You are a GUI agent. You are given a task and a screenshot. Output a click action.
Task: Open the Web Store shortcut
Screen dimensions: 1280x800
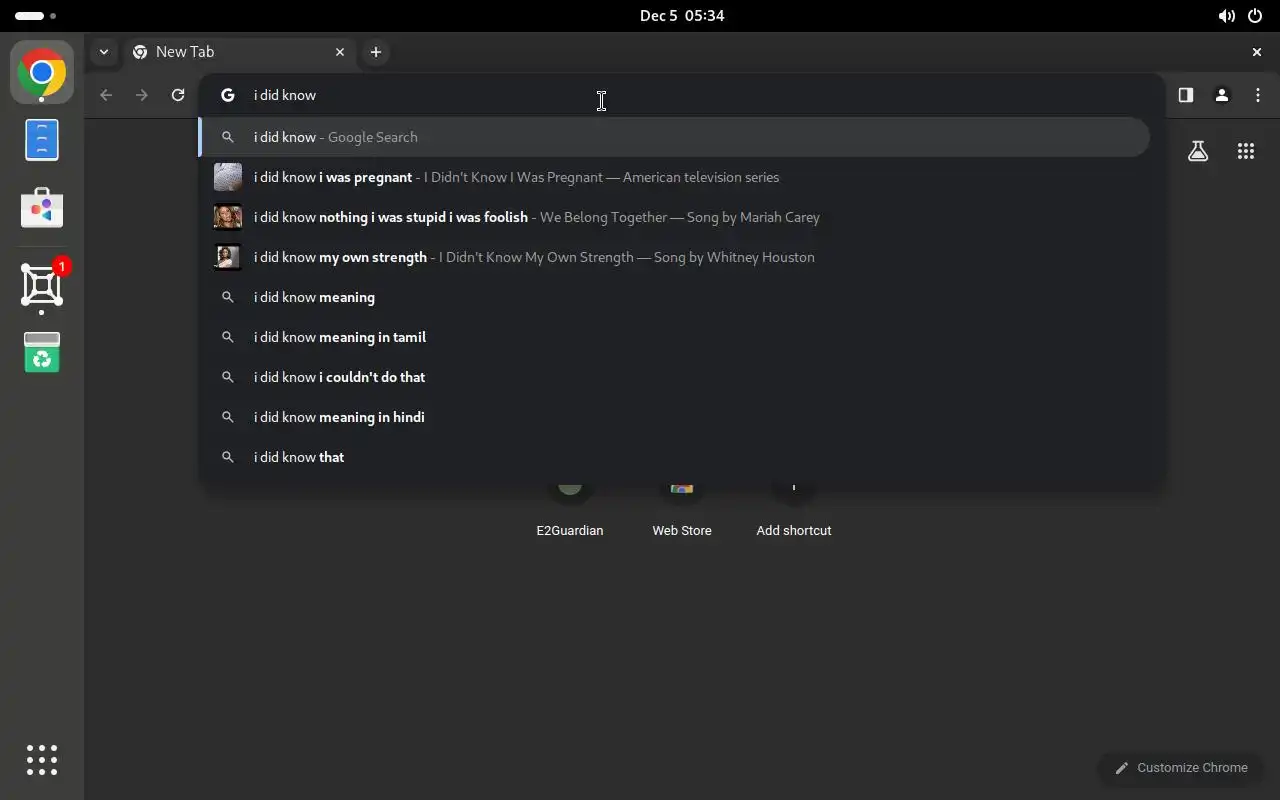click(682, 512)
